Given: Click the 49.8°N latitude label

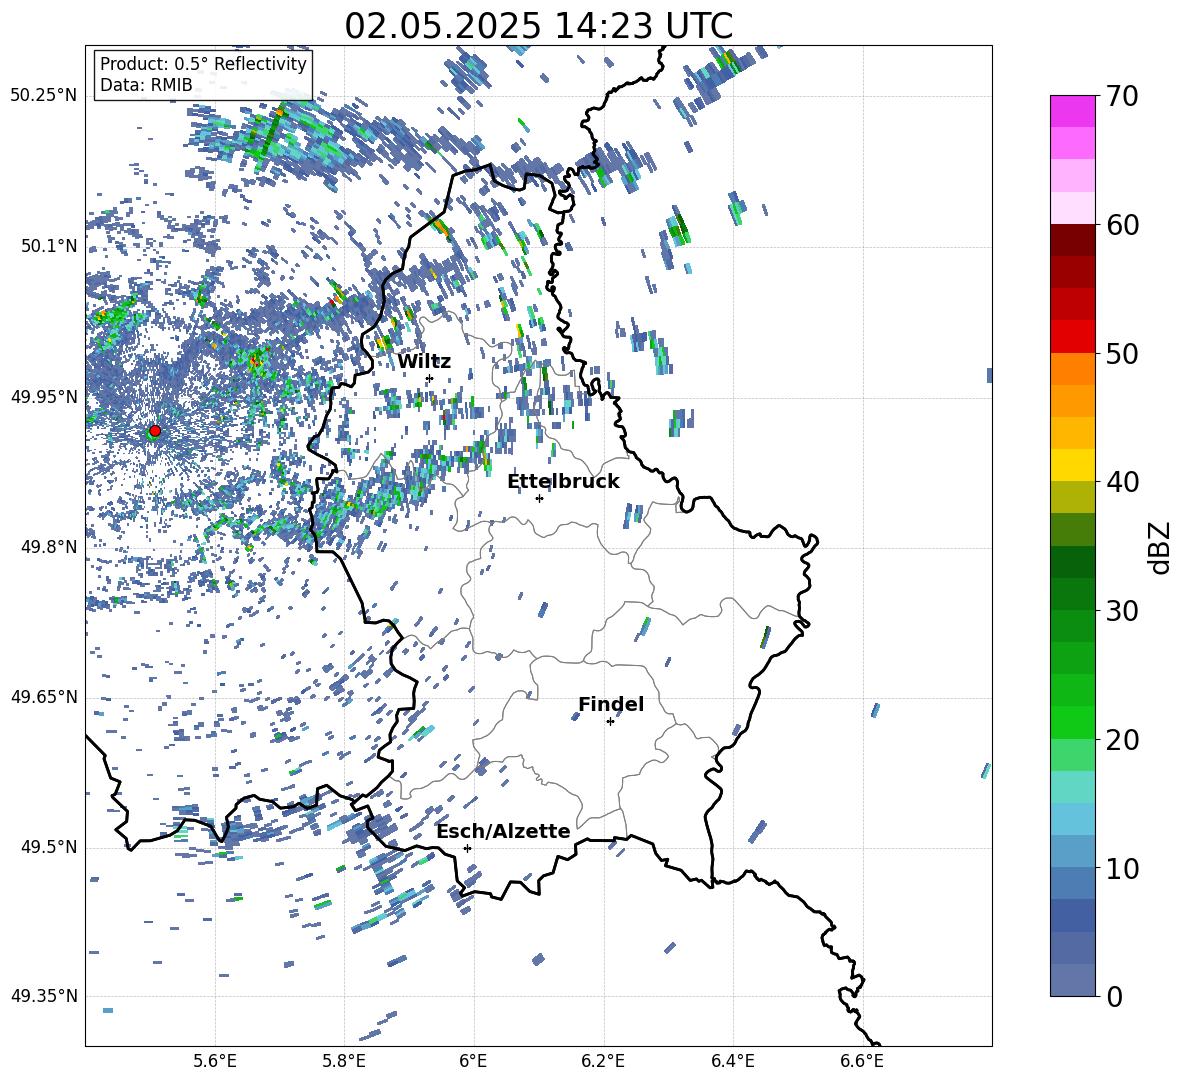Looking at the screenshot, I should (x=50, y=547).
